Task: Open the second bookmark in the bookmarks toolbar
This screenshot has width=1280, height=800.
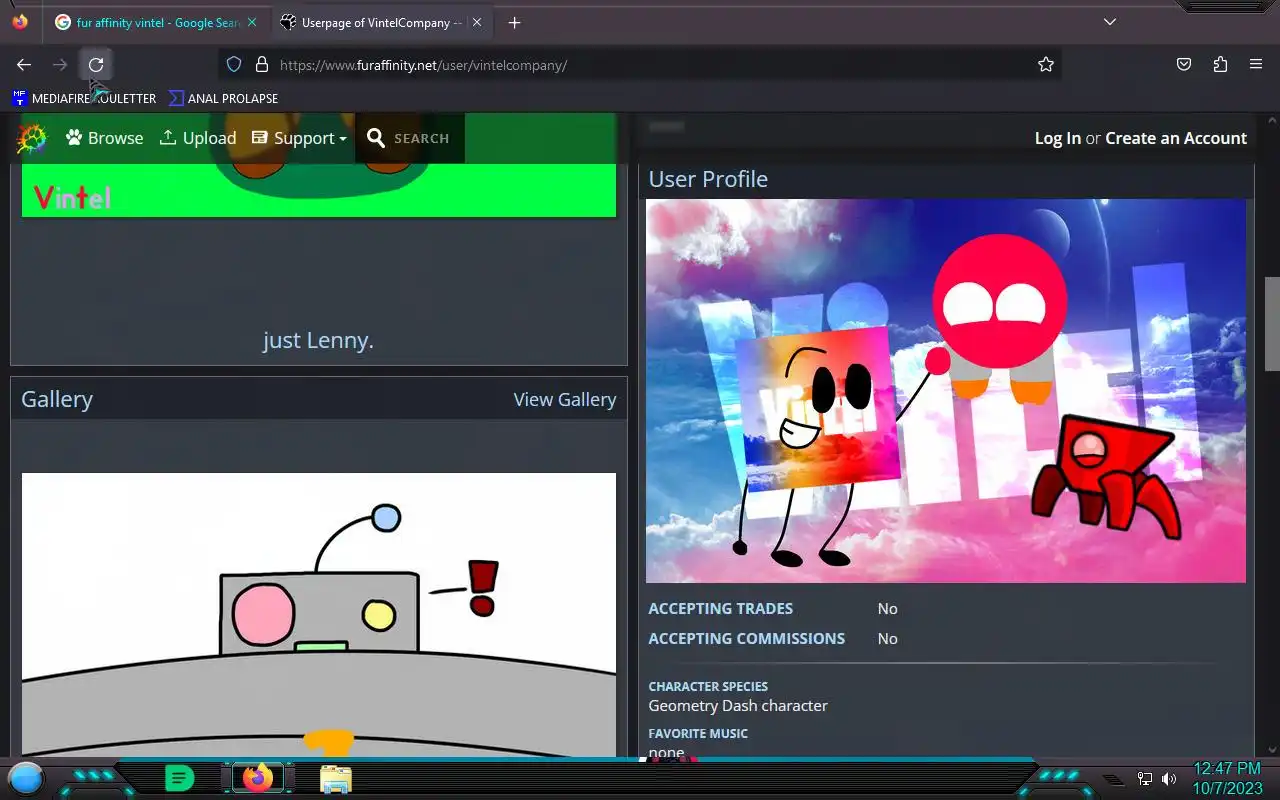Action: click(223, 98)
